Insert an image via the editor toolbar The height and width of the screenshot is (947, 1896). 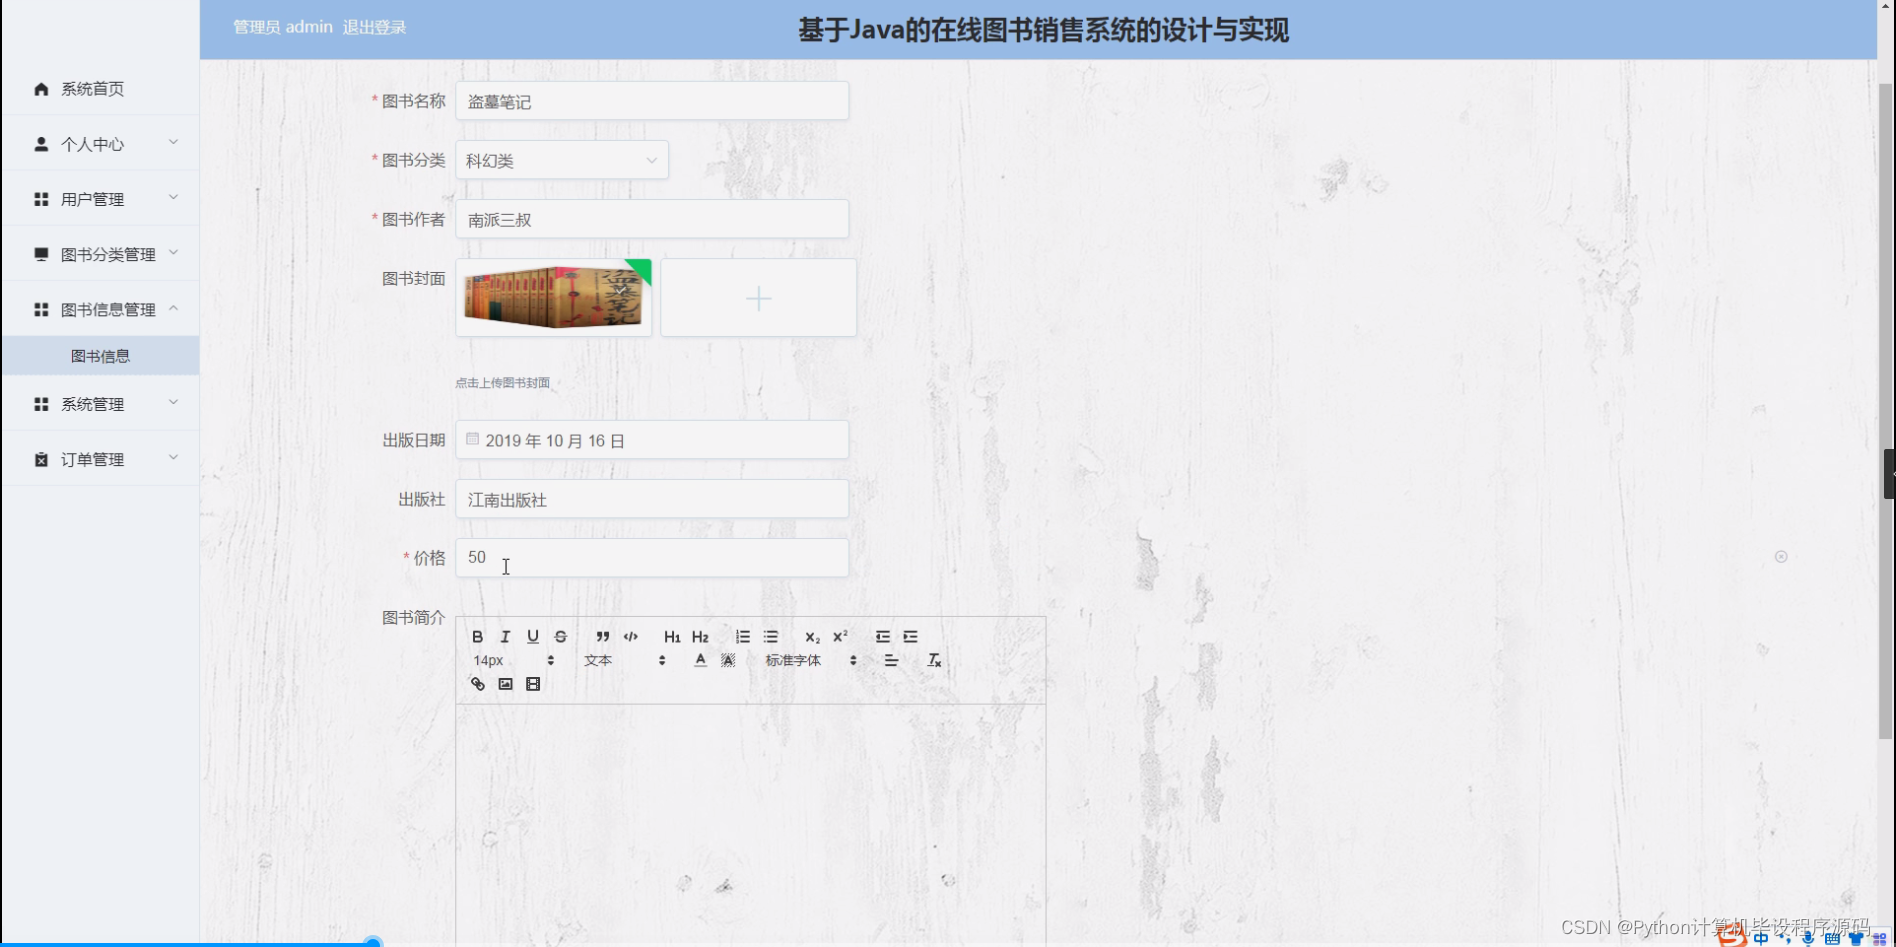tap(505, 683)
